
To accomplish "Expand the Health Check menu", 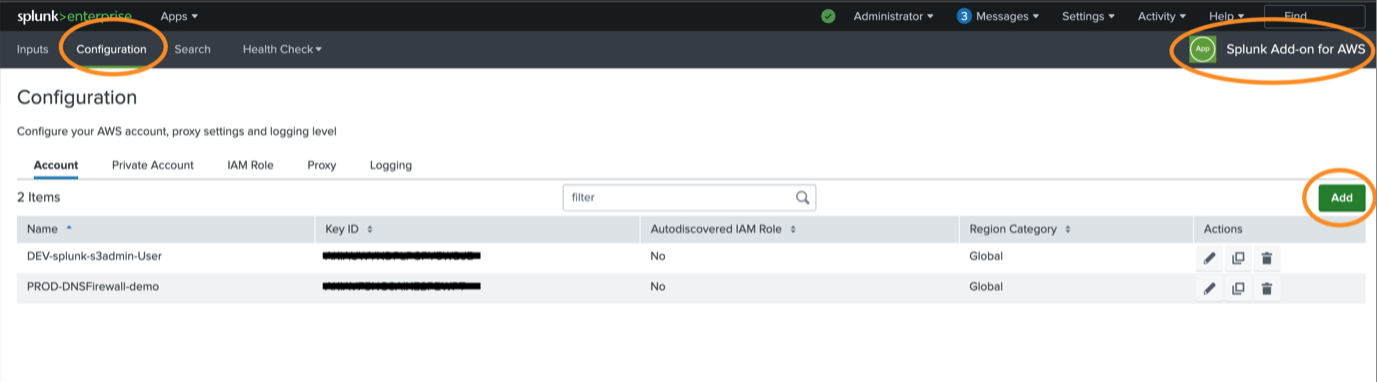I will click(282, 49).
